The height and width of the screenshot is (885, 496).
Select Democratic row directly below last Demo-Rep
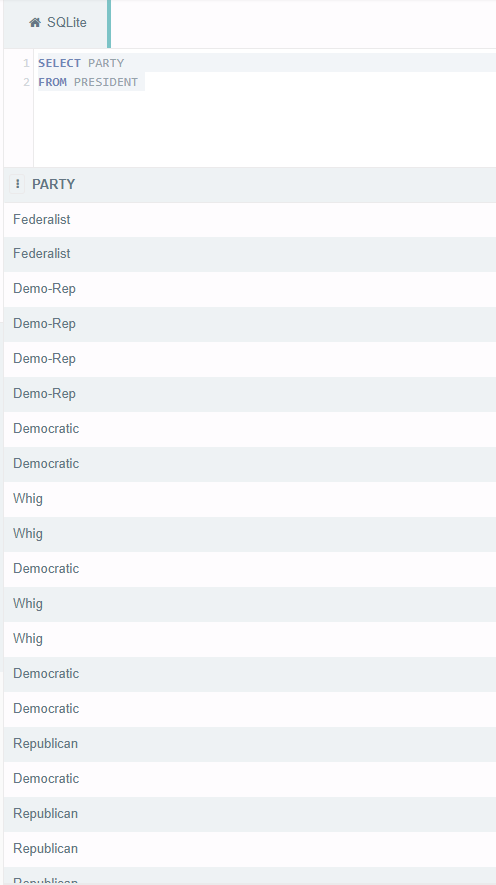tap(250, 429)
